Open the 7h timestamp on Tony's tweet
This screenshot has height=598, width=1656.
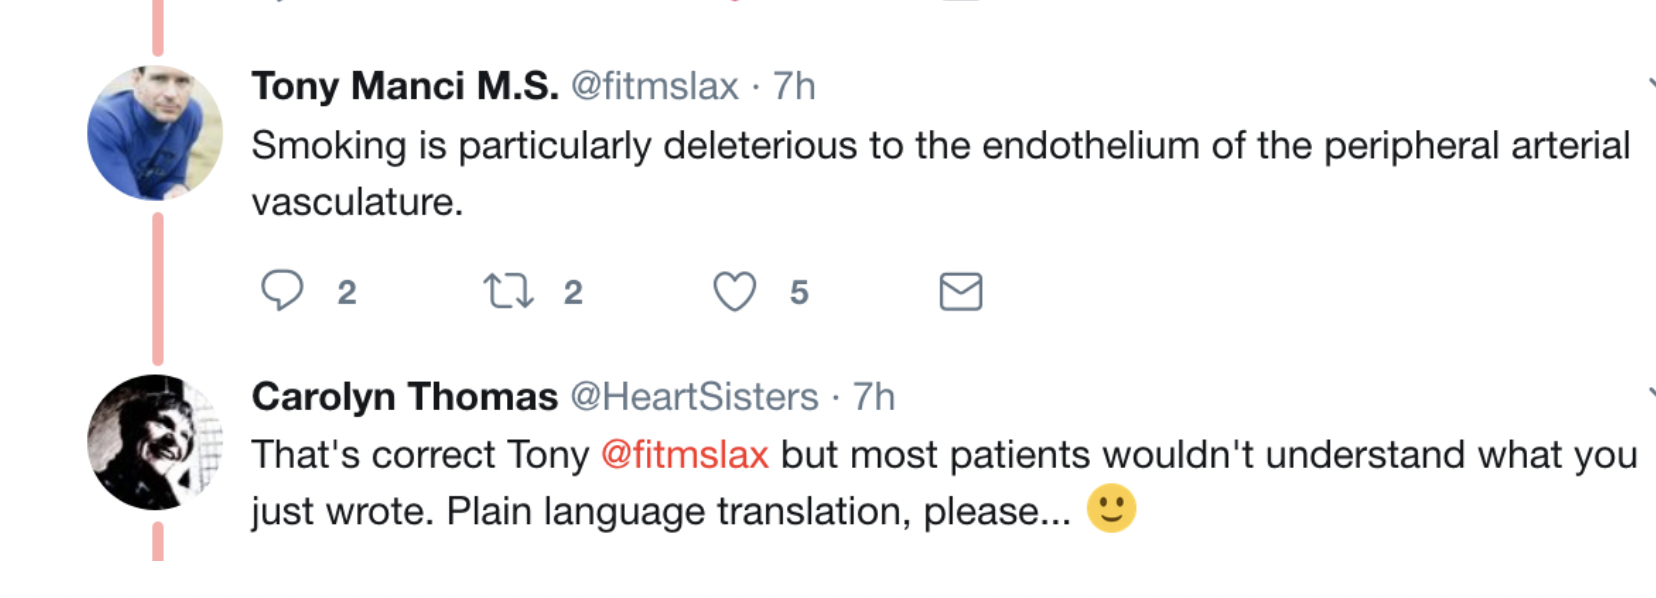[x=794, y=87]
